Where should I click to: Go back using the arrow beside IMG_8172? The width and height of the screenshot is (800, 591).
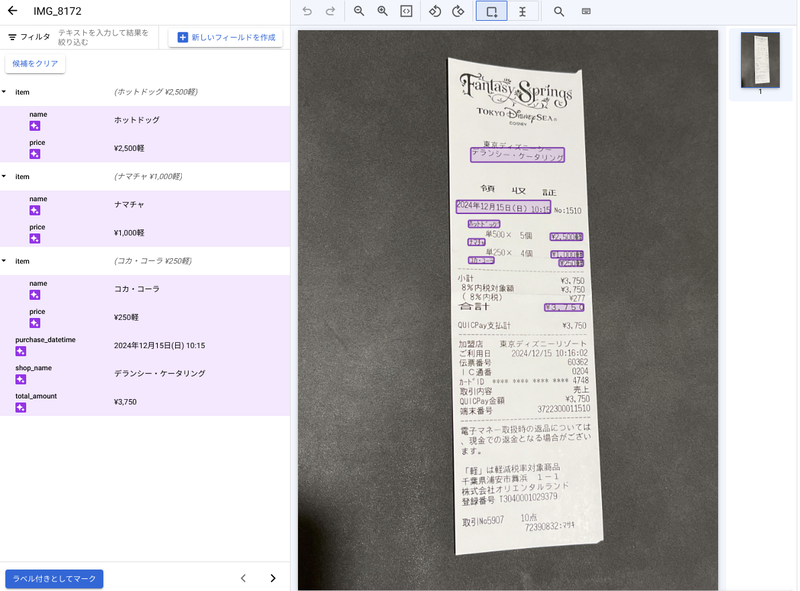pos(12,11)
